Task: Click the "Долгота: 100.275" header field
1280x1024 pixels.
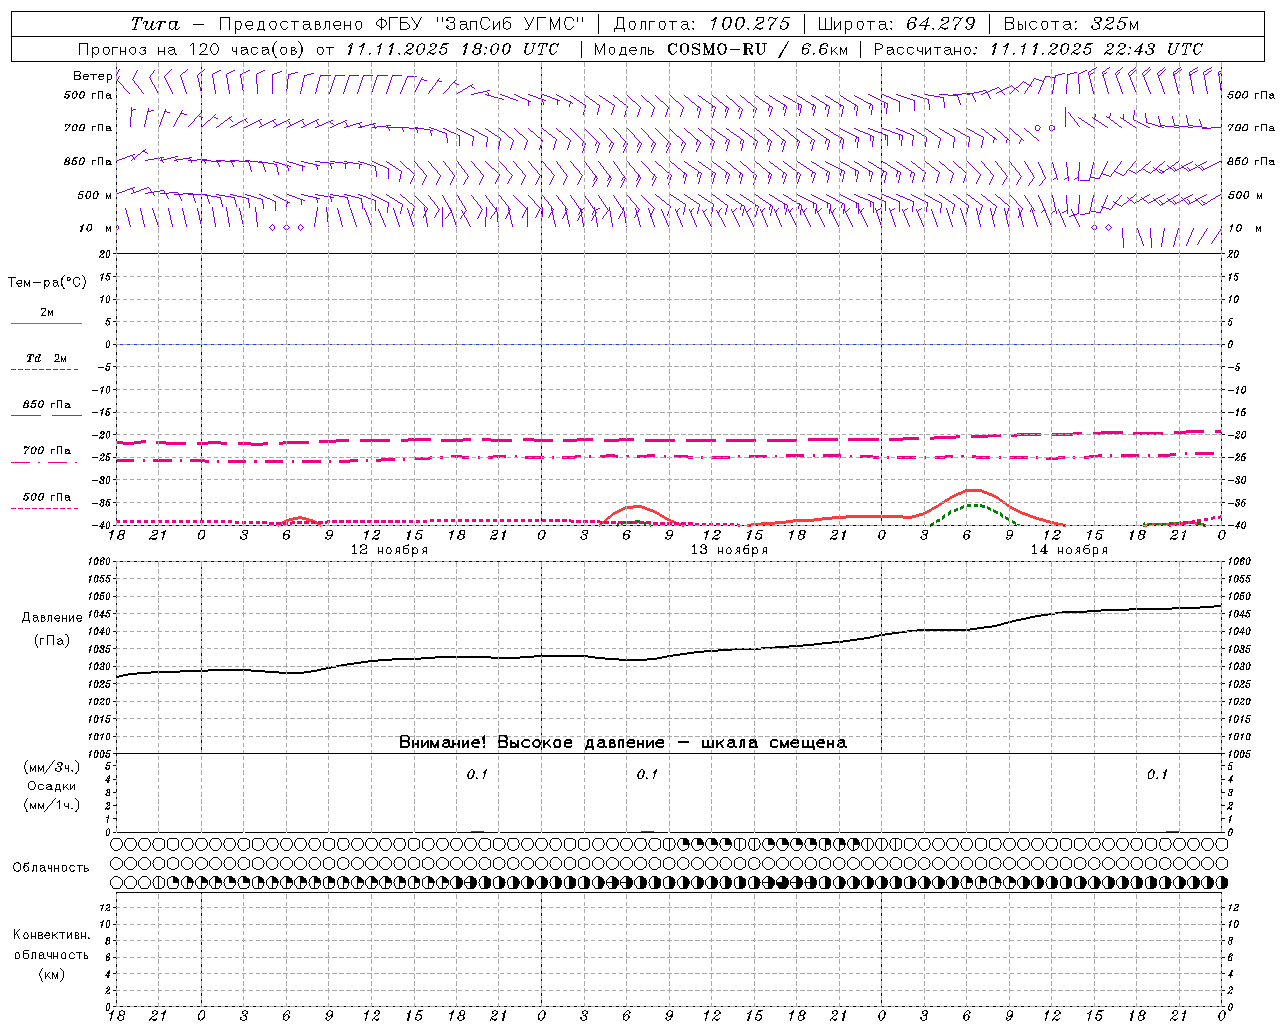Action: pos(701,24)
